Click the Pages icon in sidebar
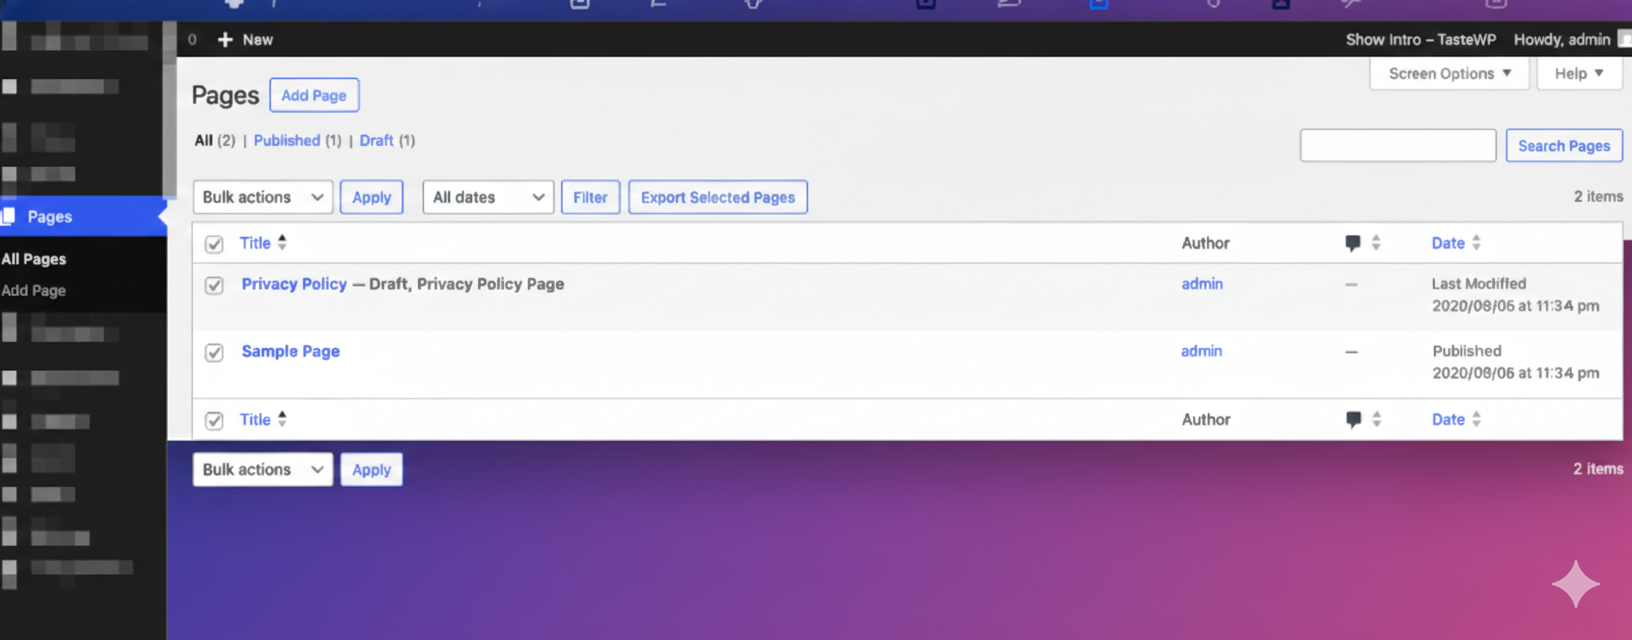The width and height of the screenshot is (1632, 640). coord(9,217)
